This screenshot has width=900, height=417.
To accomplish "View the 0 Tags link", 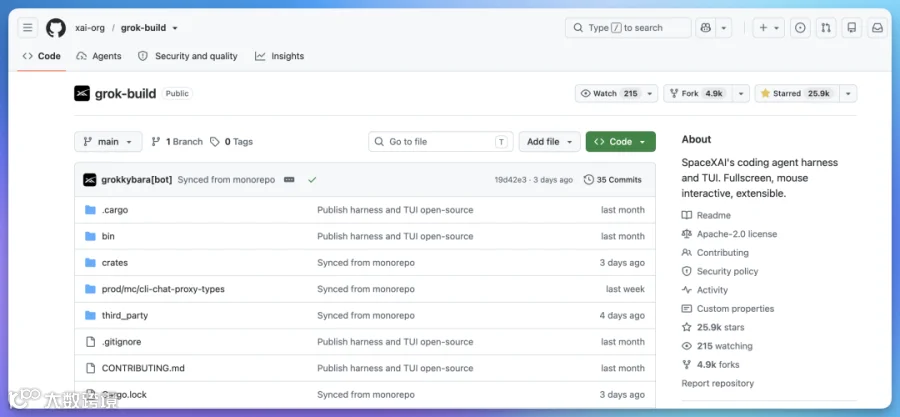I will tap(231, 142).
